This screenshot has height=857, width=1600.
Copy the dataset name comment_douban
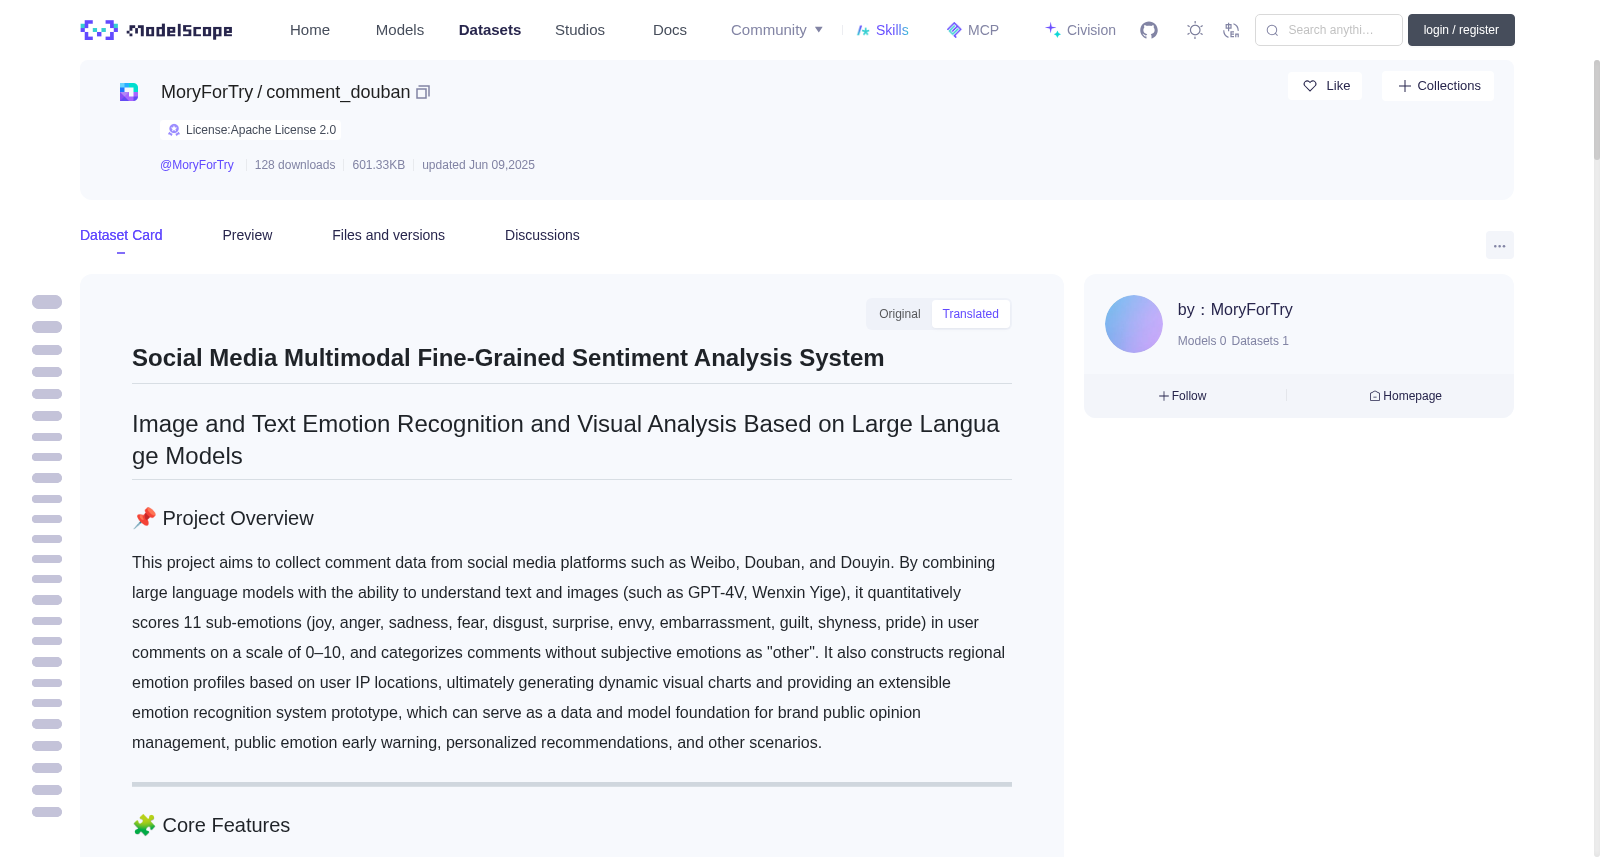pyautogui.click(x=423, y=92)
